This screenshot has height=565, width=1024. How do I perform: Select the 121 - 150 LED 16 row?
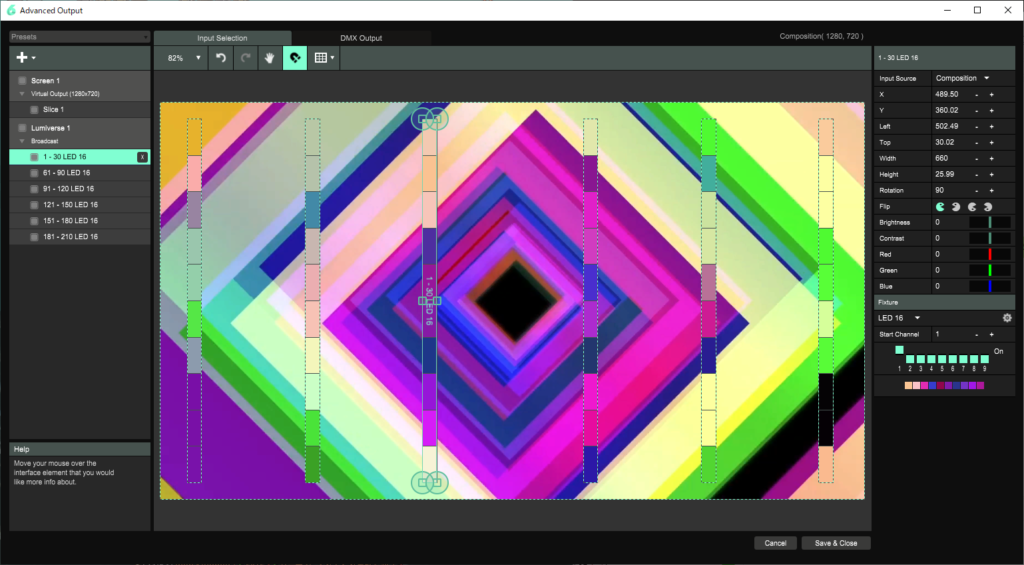click(x=80, y=204)
